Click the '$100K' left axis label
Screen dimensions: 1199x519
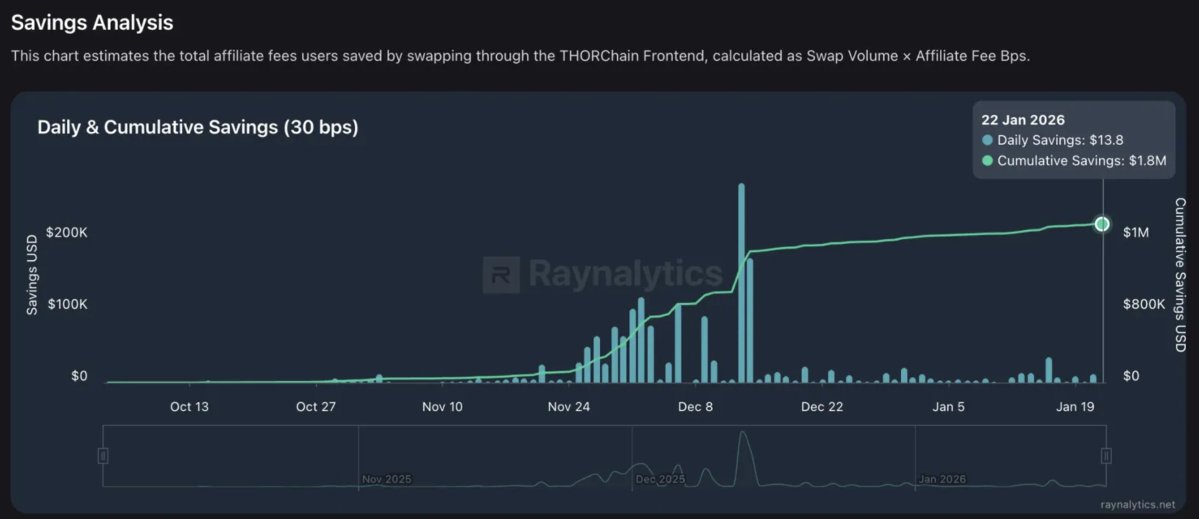tap(69, 304)
